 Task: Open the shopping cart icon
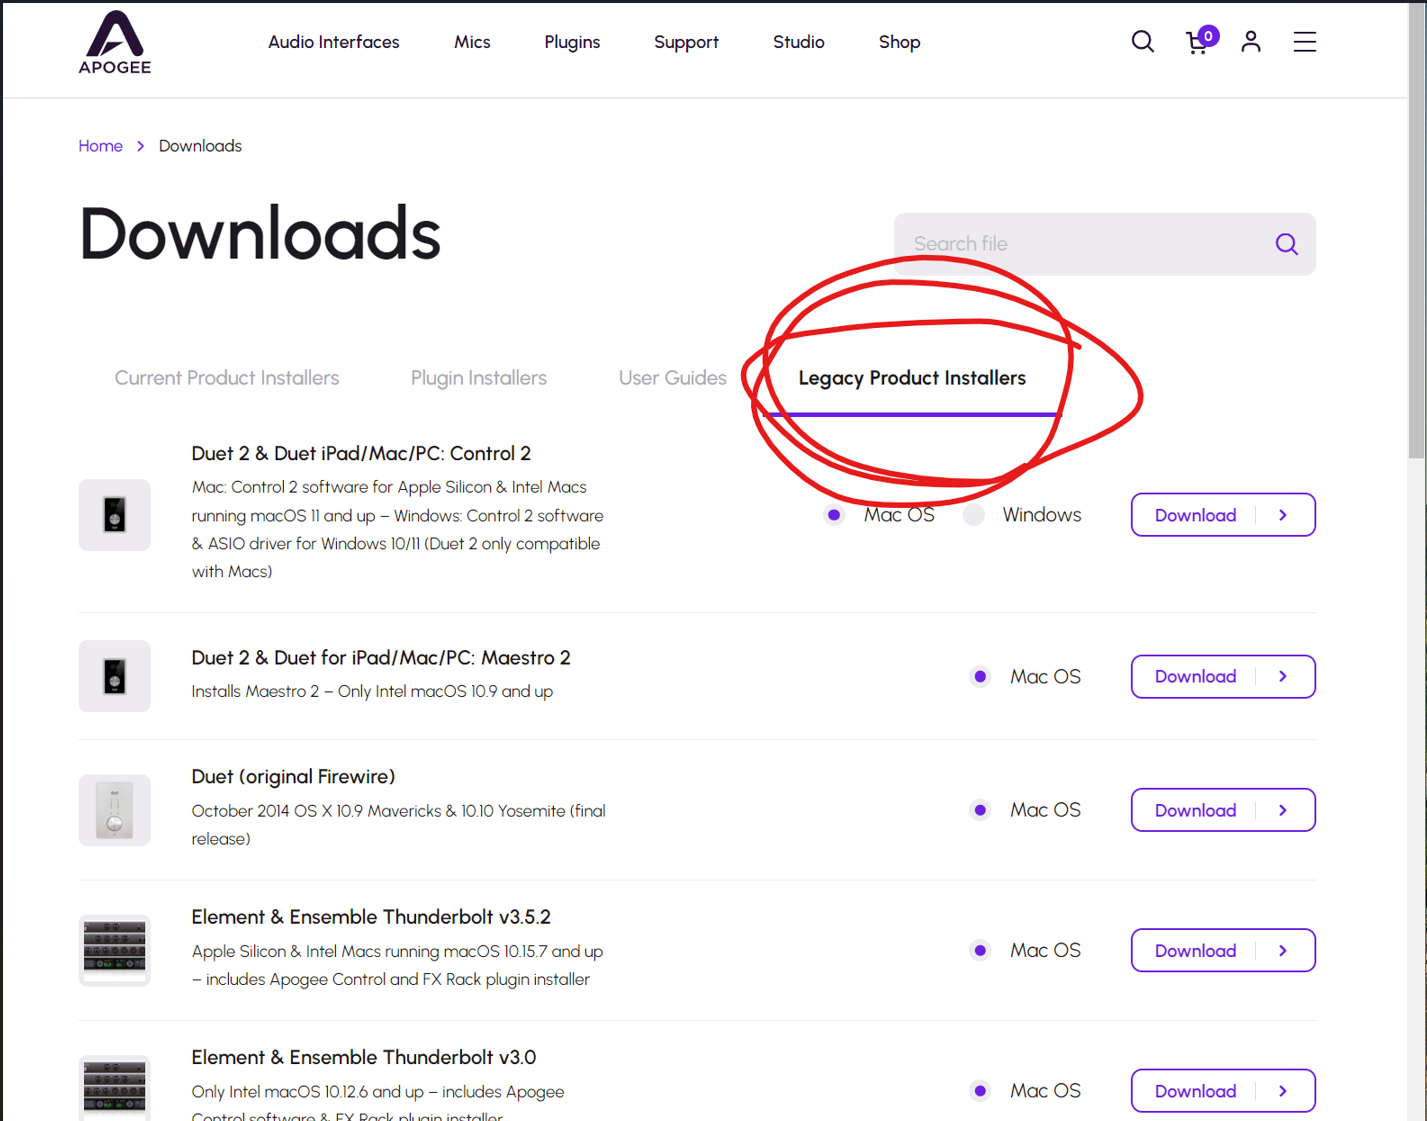(x=1197, y=44)
